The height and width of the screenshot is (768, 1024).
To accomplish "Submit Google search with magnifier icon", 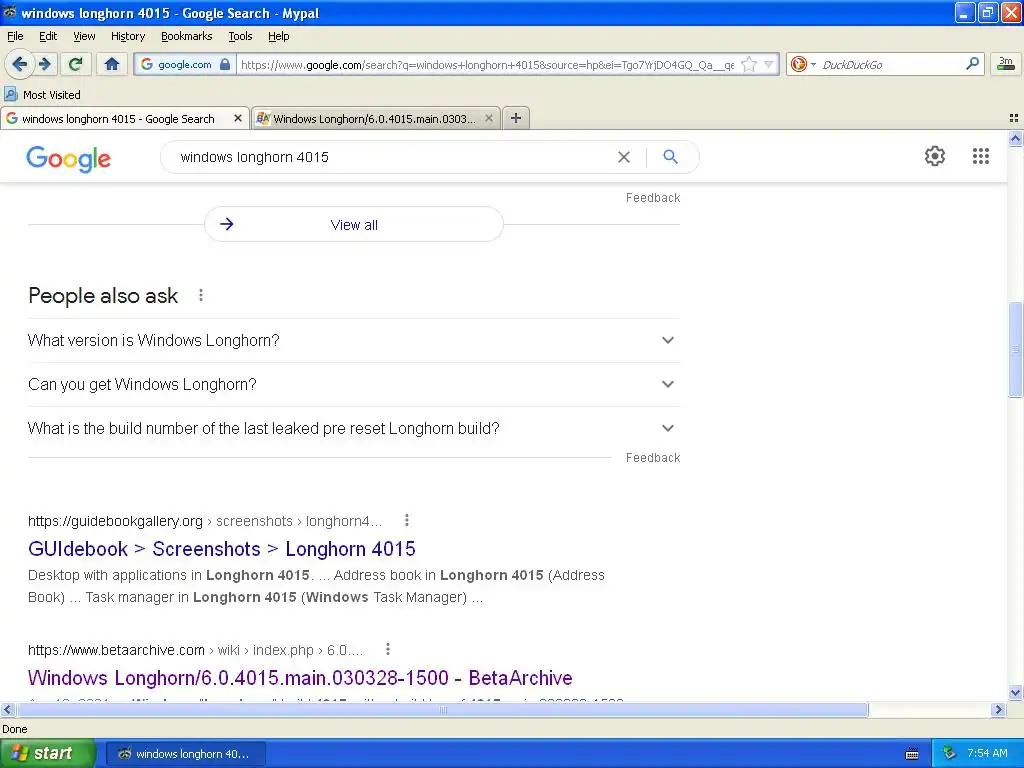I will tap(670, 157).
